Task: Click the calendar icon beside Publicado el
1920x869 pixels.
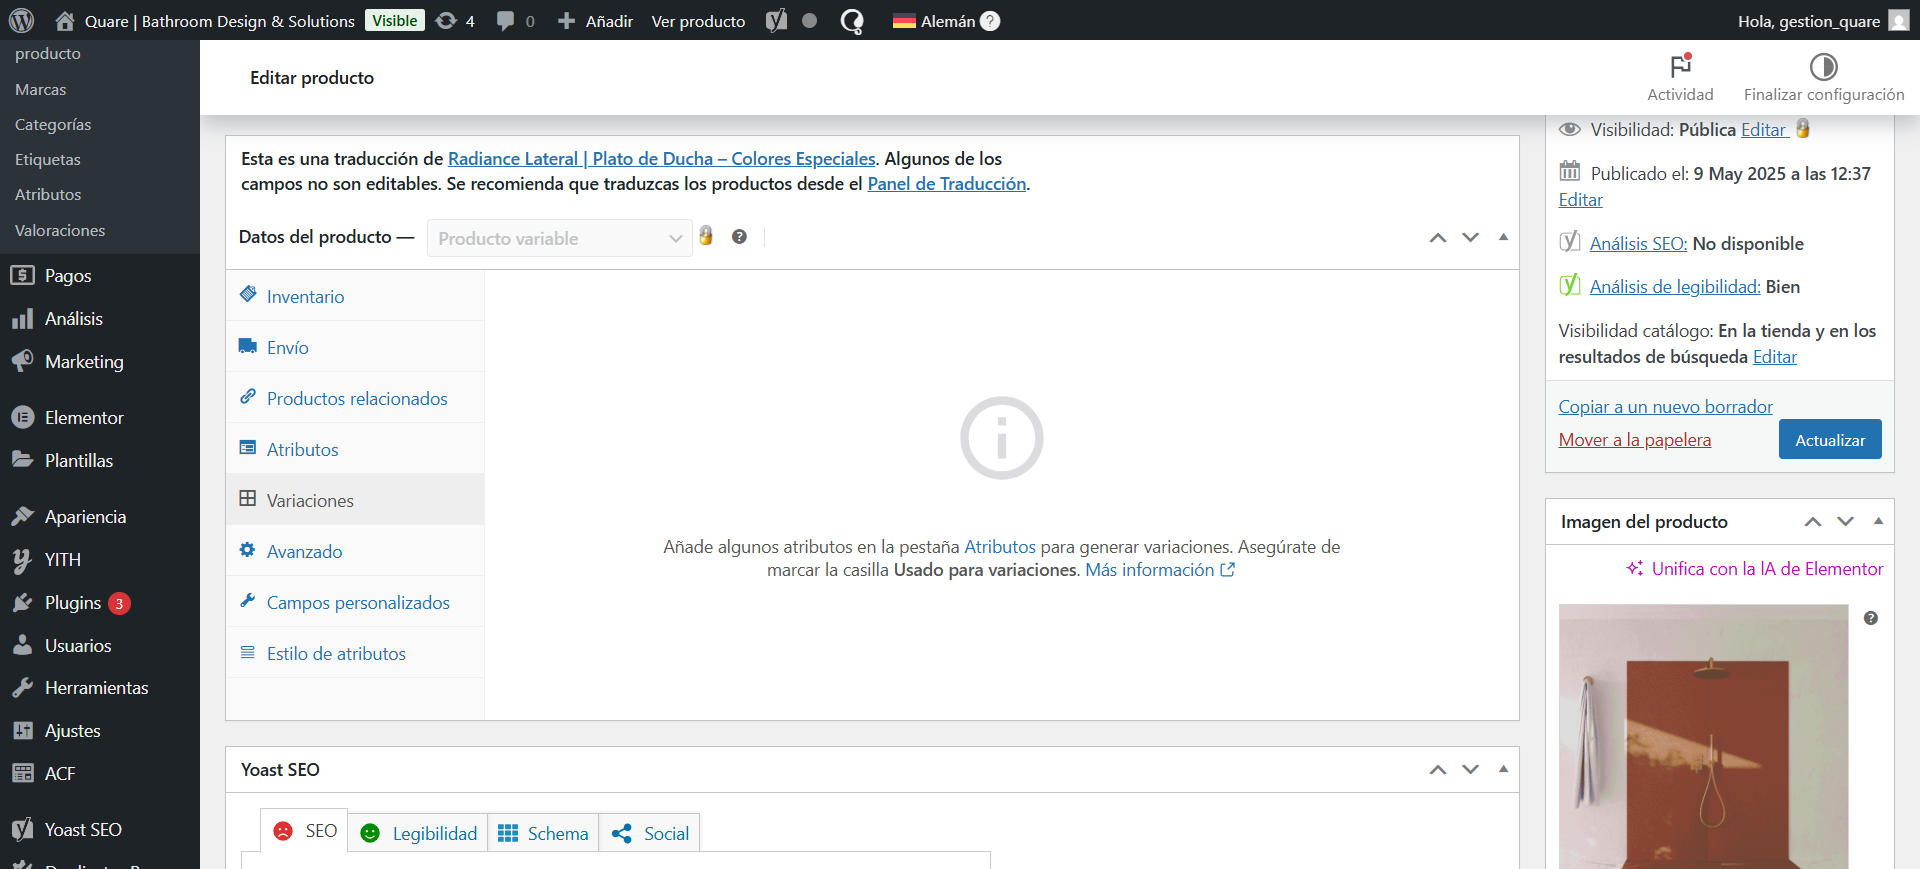Action: coord(1570,171)
